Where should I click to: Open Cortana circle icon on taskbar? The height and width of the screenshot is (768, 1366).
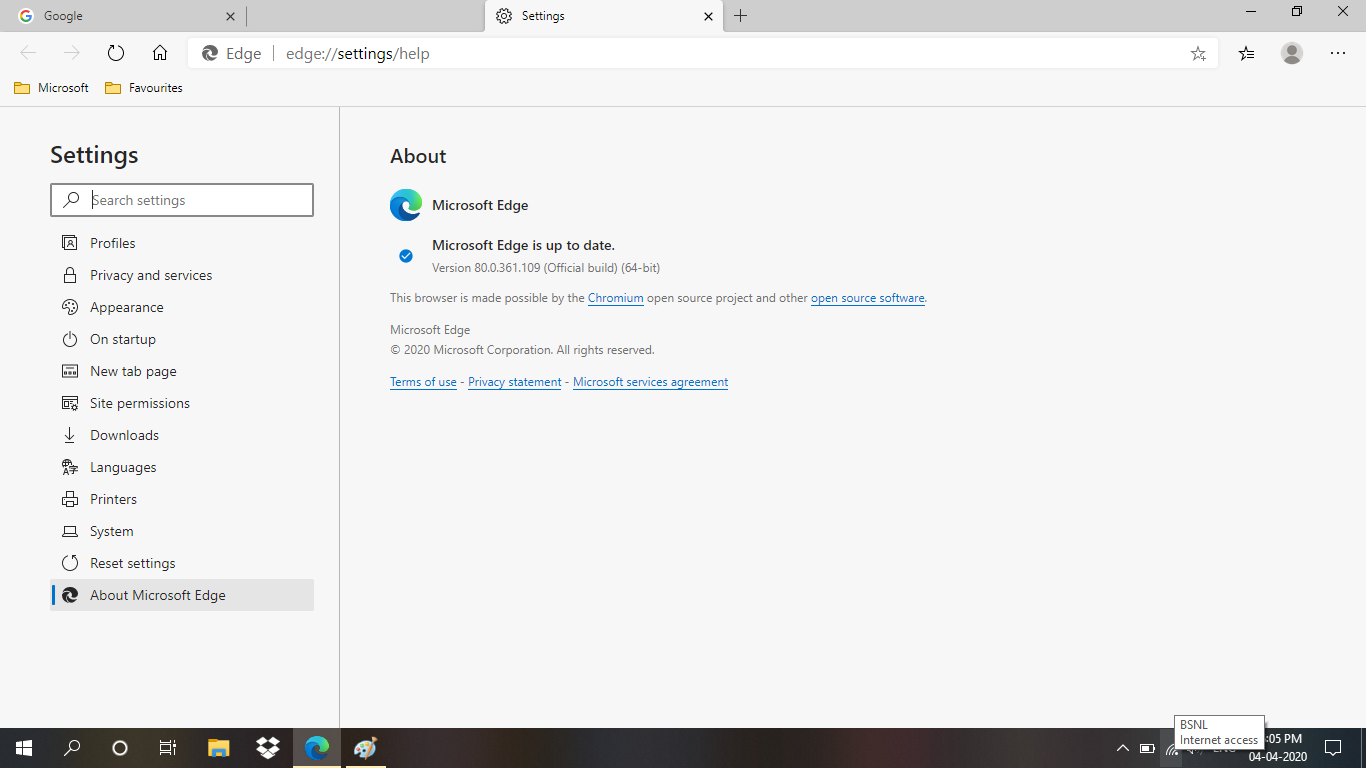tap(120, 748)
